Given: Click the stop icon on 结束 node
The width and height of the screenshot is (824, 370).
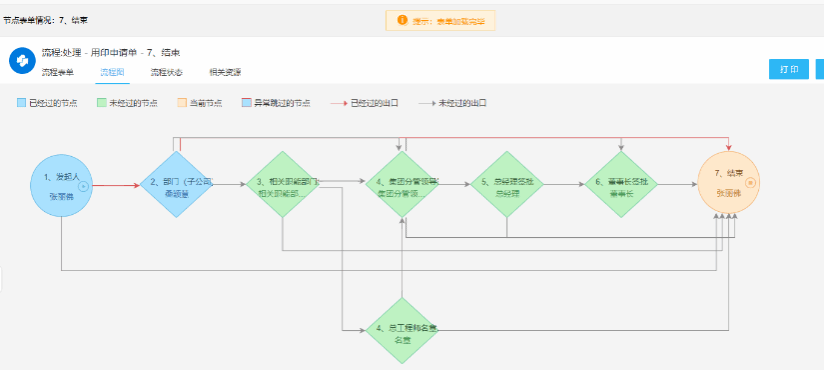Looking at the screenshot, I should [x=750, y=183].
